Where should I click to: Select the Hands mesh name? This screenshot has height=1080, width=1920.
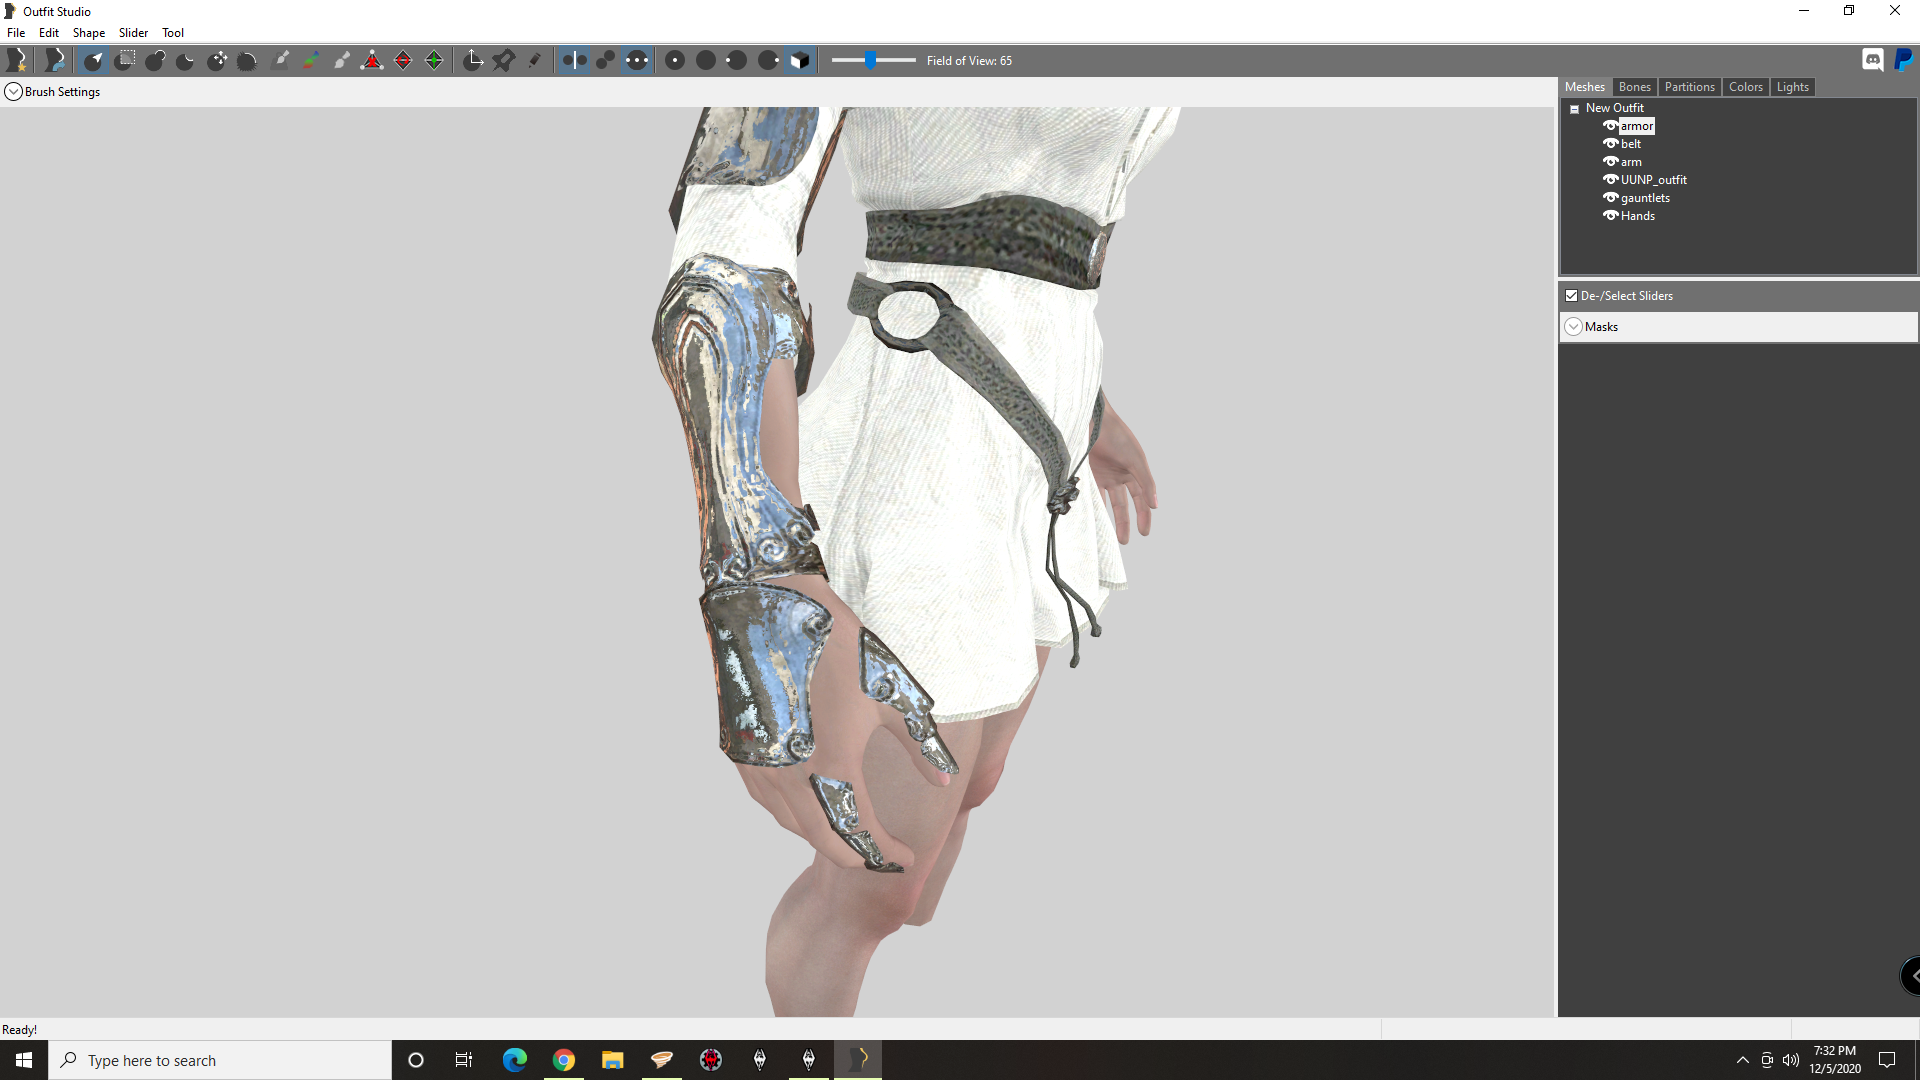pyautogui.click(x=1638, y=216)
